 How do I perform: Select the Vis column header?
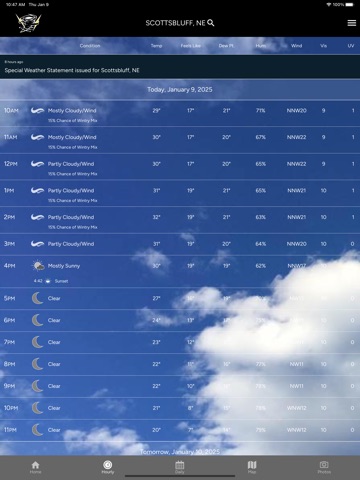(323, 46)
